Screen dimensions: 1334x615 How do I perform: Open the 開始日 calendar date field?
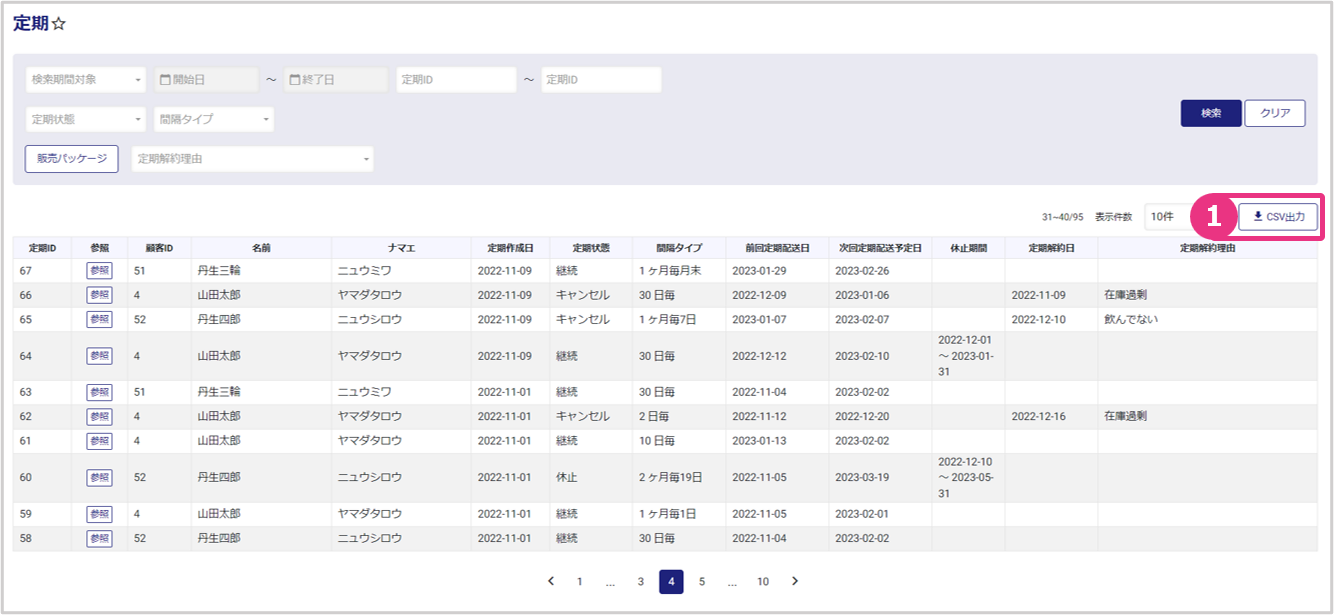click(206, 80)
